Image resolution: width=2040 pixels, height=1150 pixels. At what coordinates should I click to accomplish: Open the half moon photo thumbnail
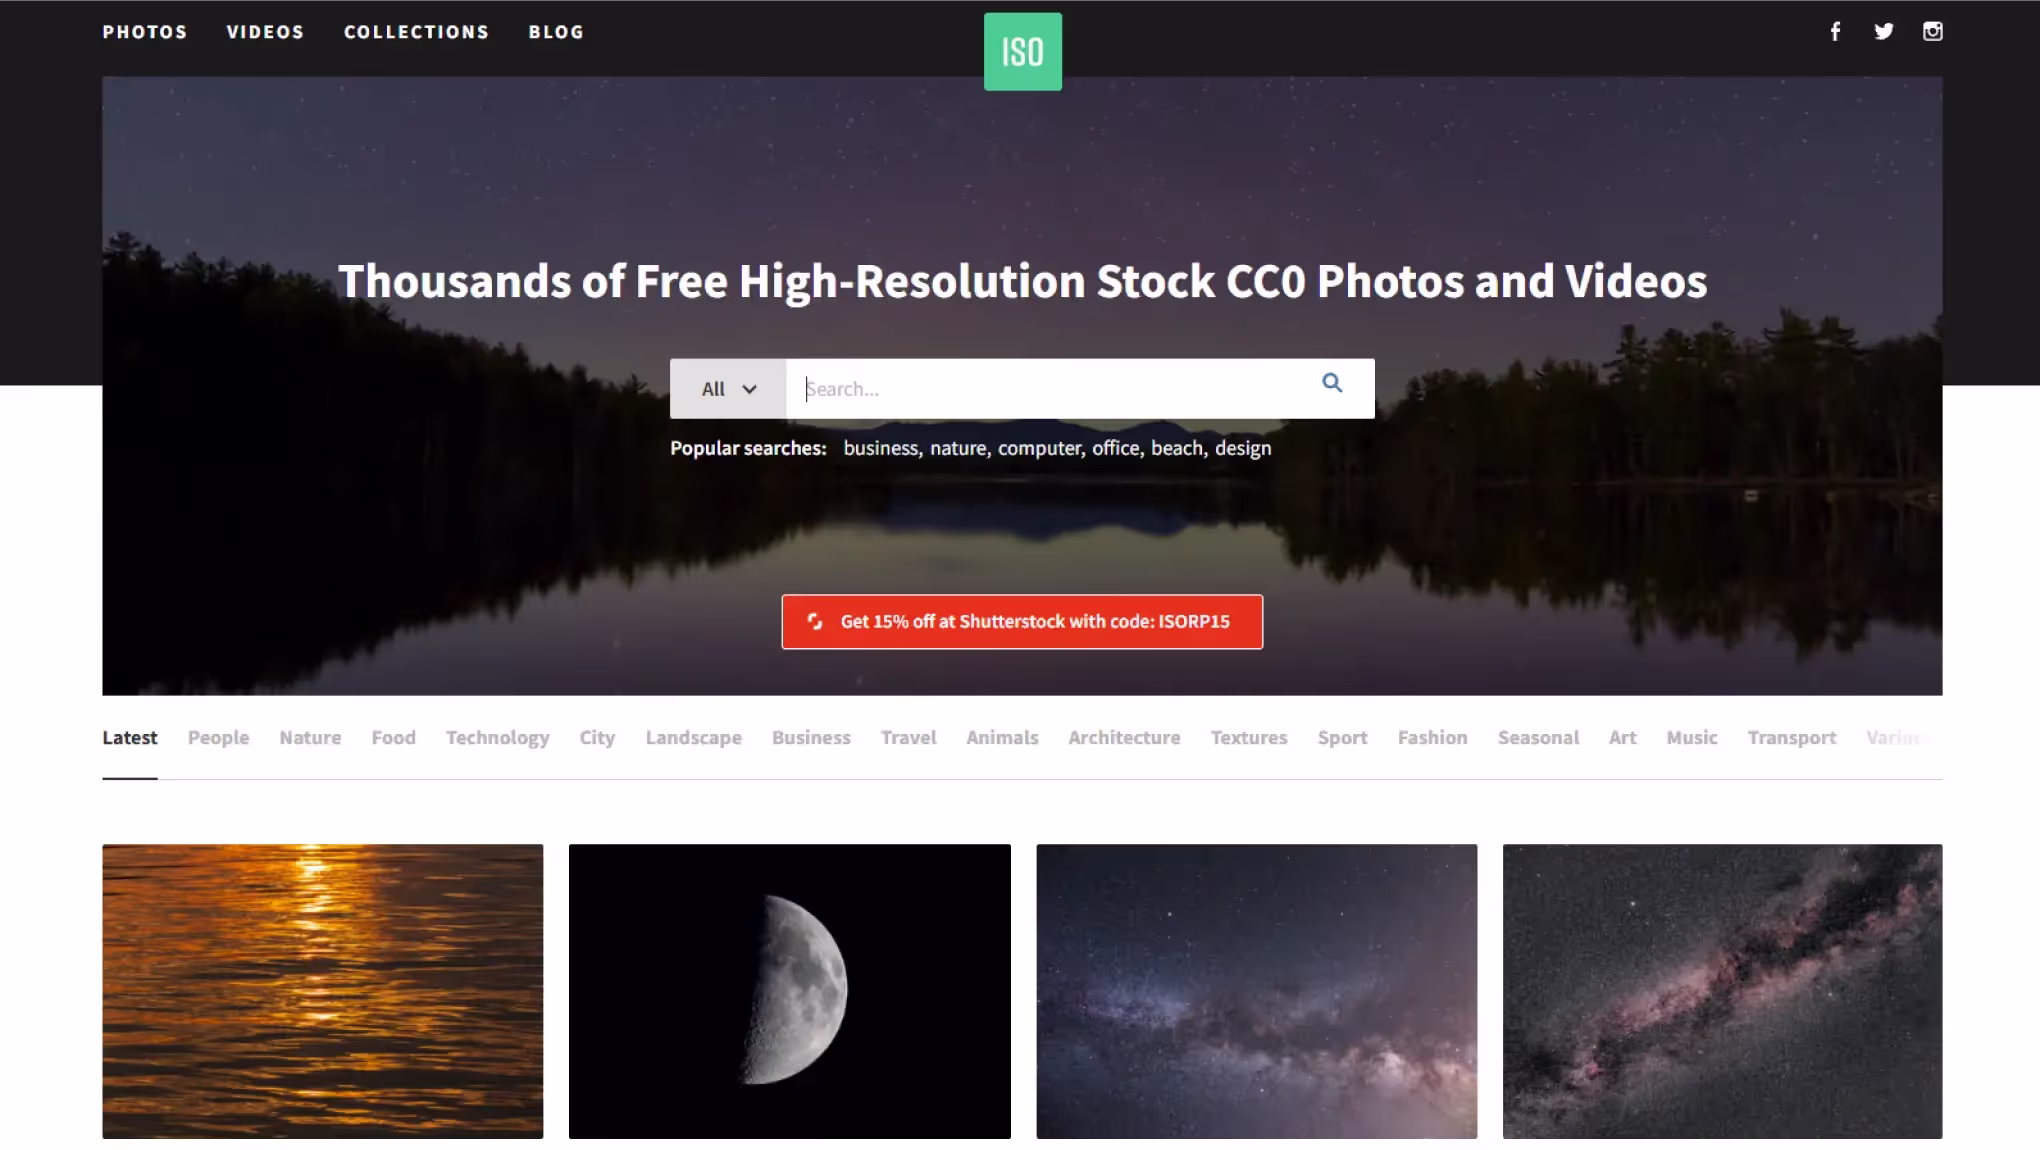coord(790,991)
